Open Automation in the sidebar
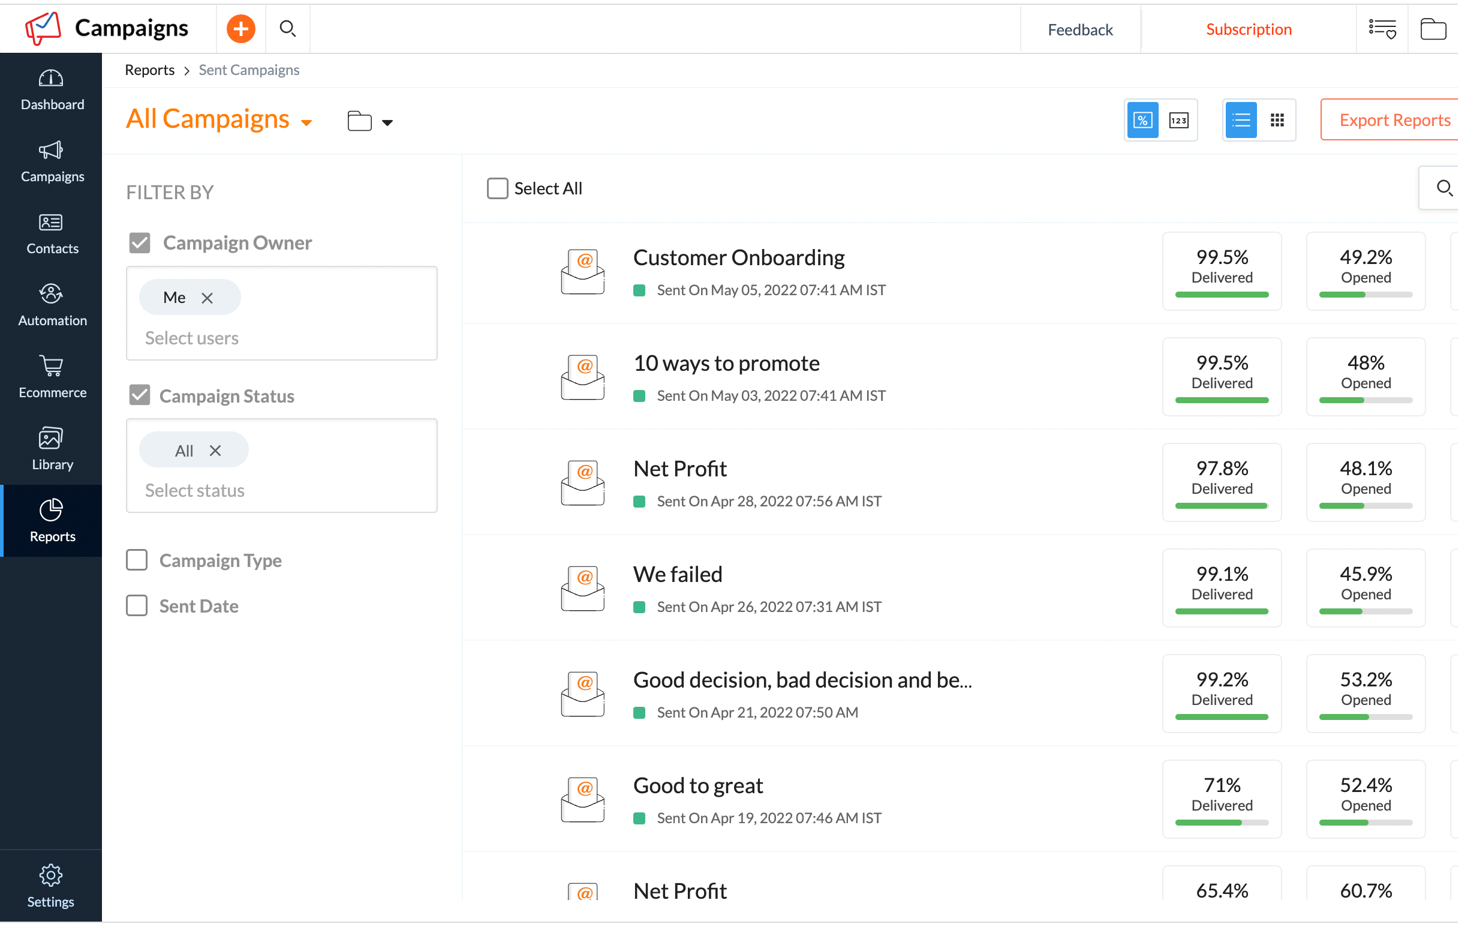The width and height of the screenshot is (1458, 927). click(x=52, y=305)
